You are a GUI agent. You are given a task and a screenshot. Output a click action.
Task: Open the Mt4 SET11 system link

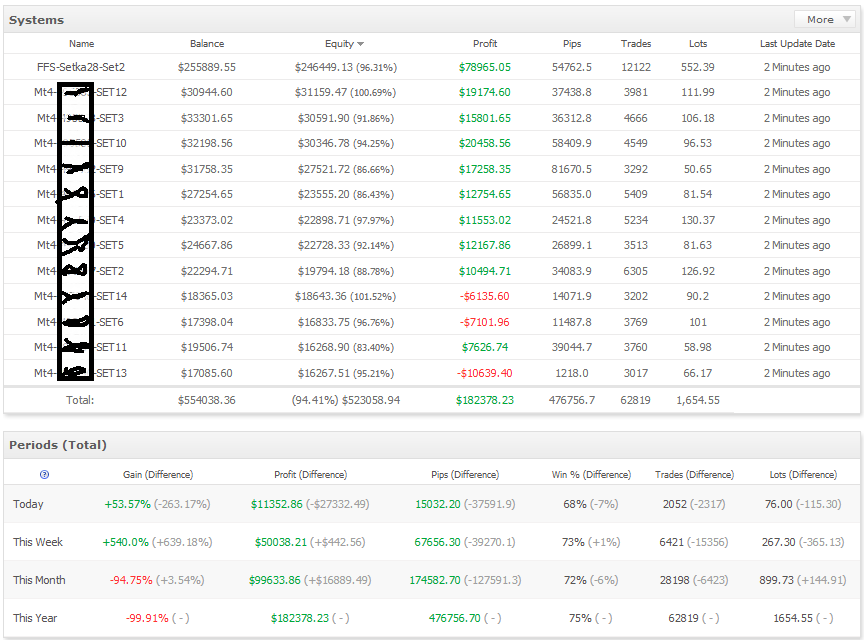click(x=80, y=347)
